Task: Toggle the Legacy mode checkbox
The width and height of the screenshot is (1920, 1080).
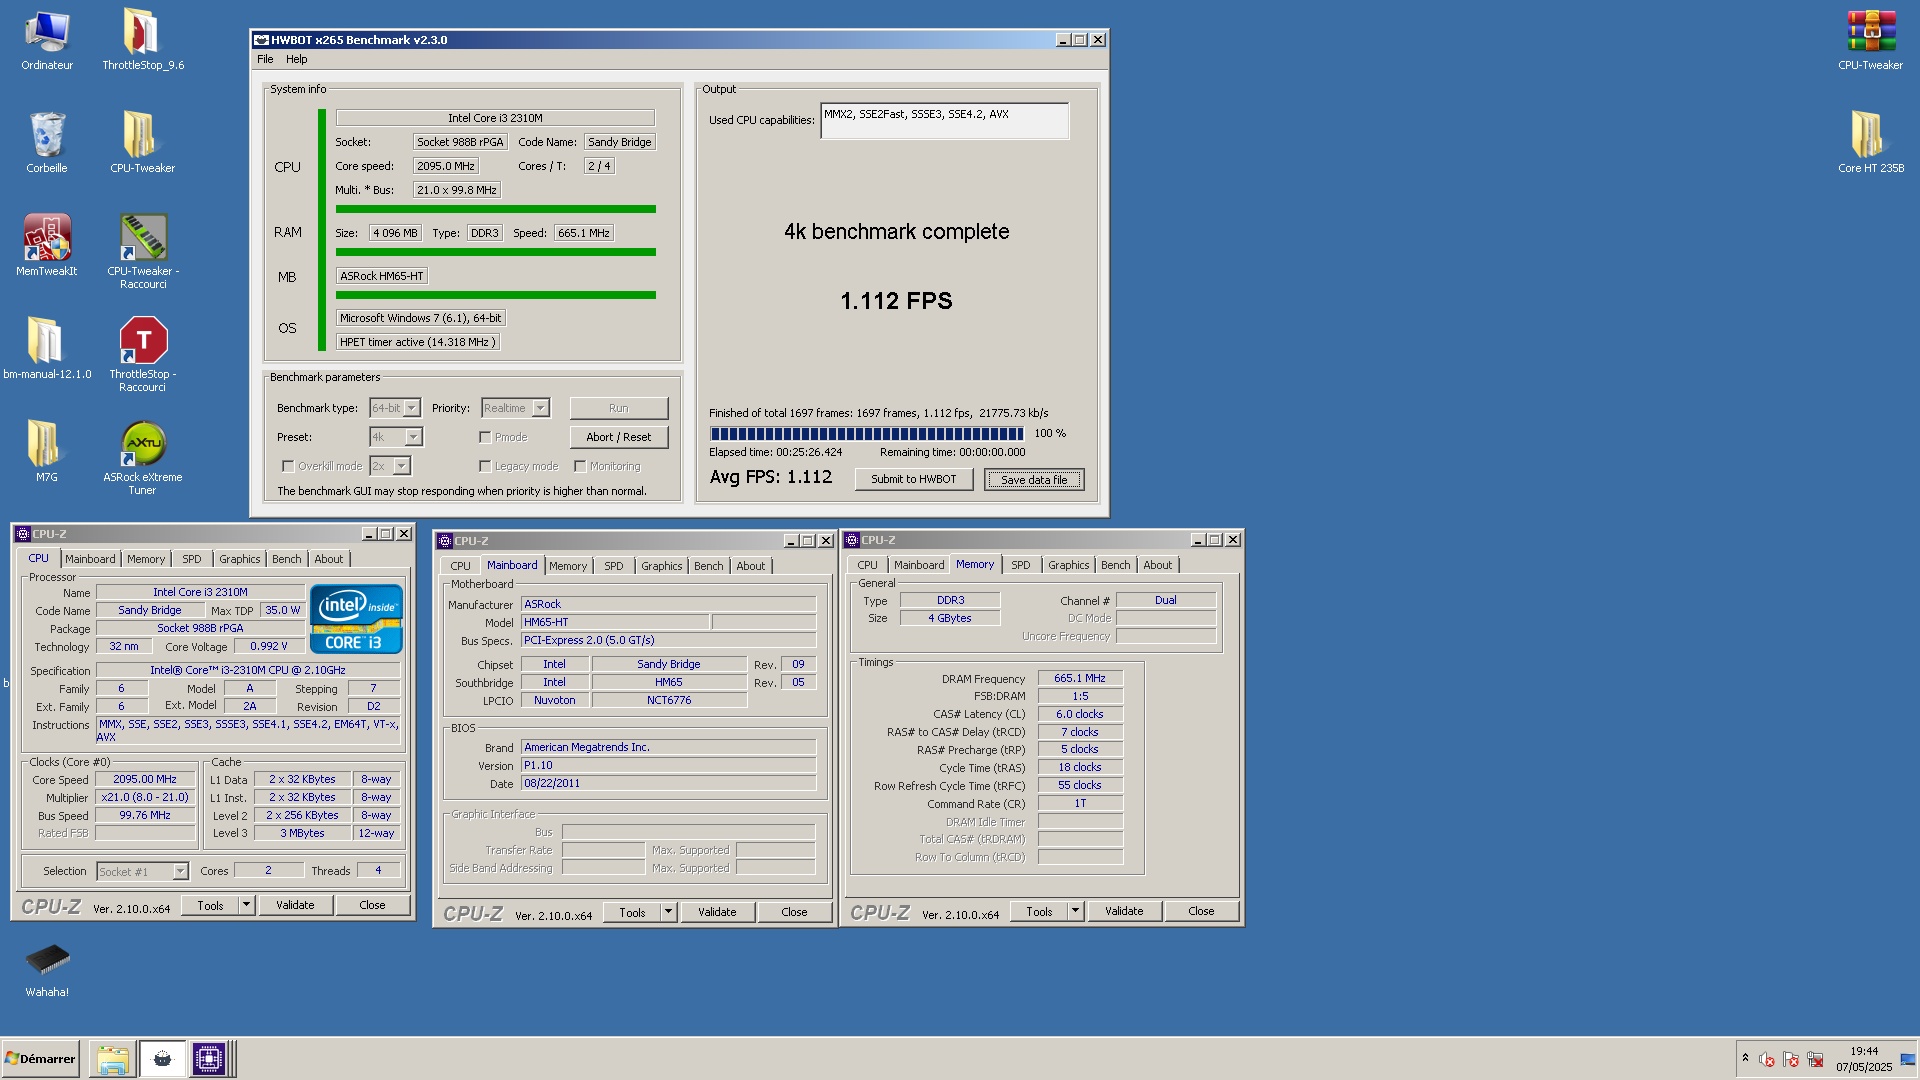Action: (x=485, y=466)
